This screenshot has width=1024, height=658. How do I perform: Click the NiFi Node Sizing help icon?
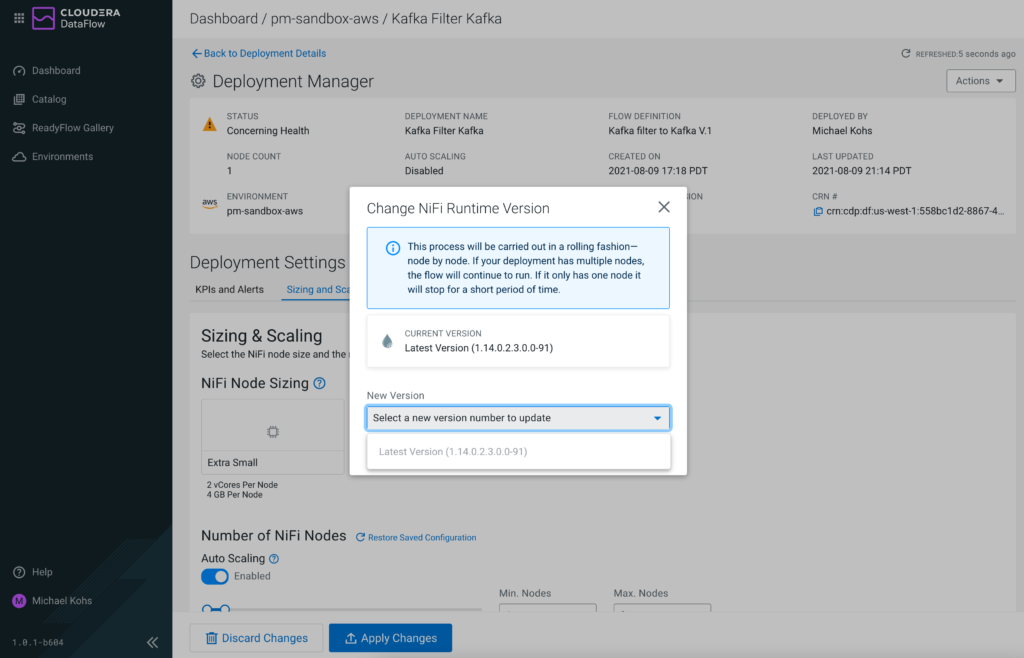pos(319,383)
